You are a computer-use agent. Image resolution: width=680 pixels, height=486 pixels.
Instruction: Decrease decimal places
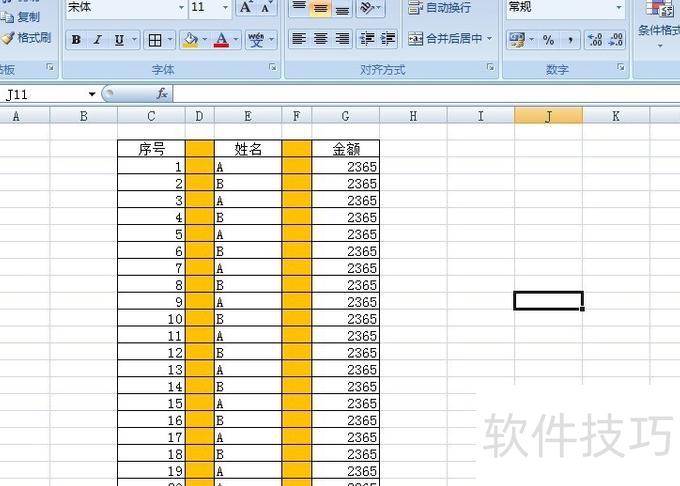(x=615, y=40)
